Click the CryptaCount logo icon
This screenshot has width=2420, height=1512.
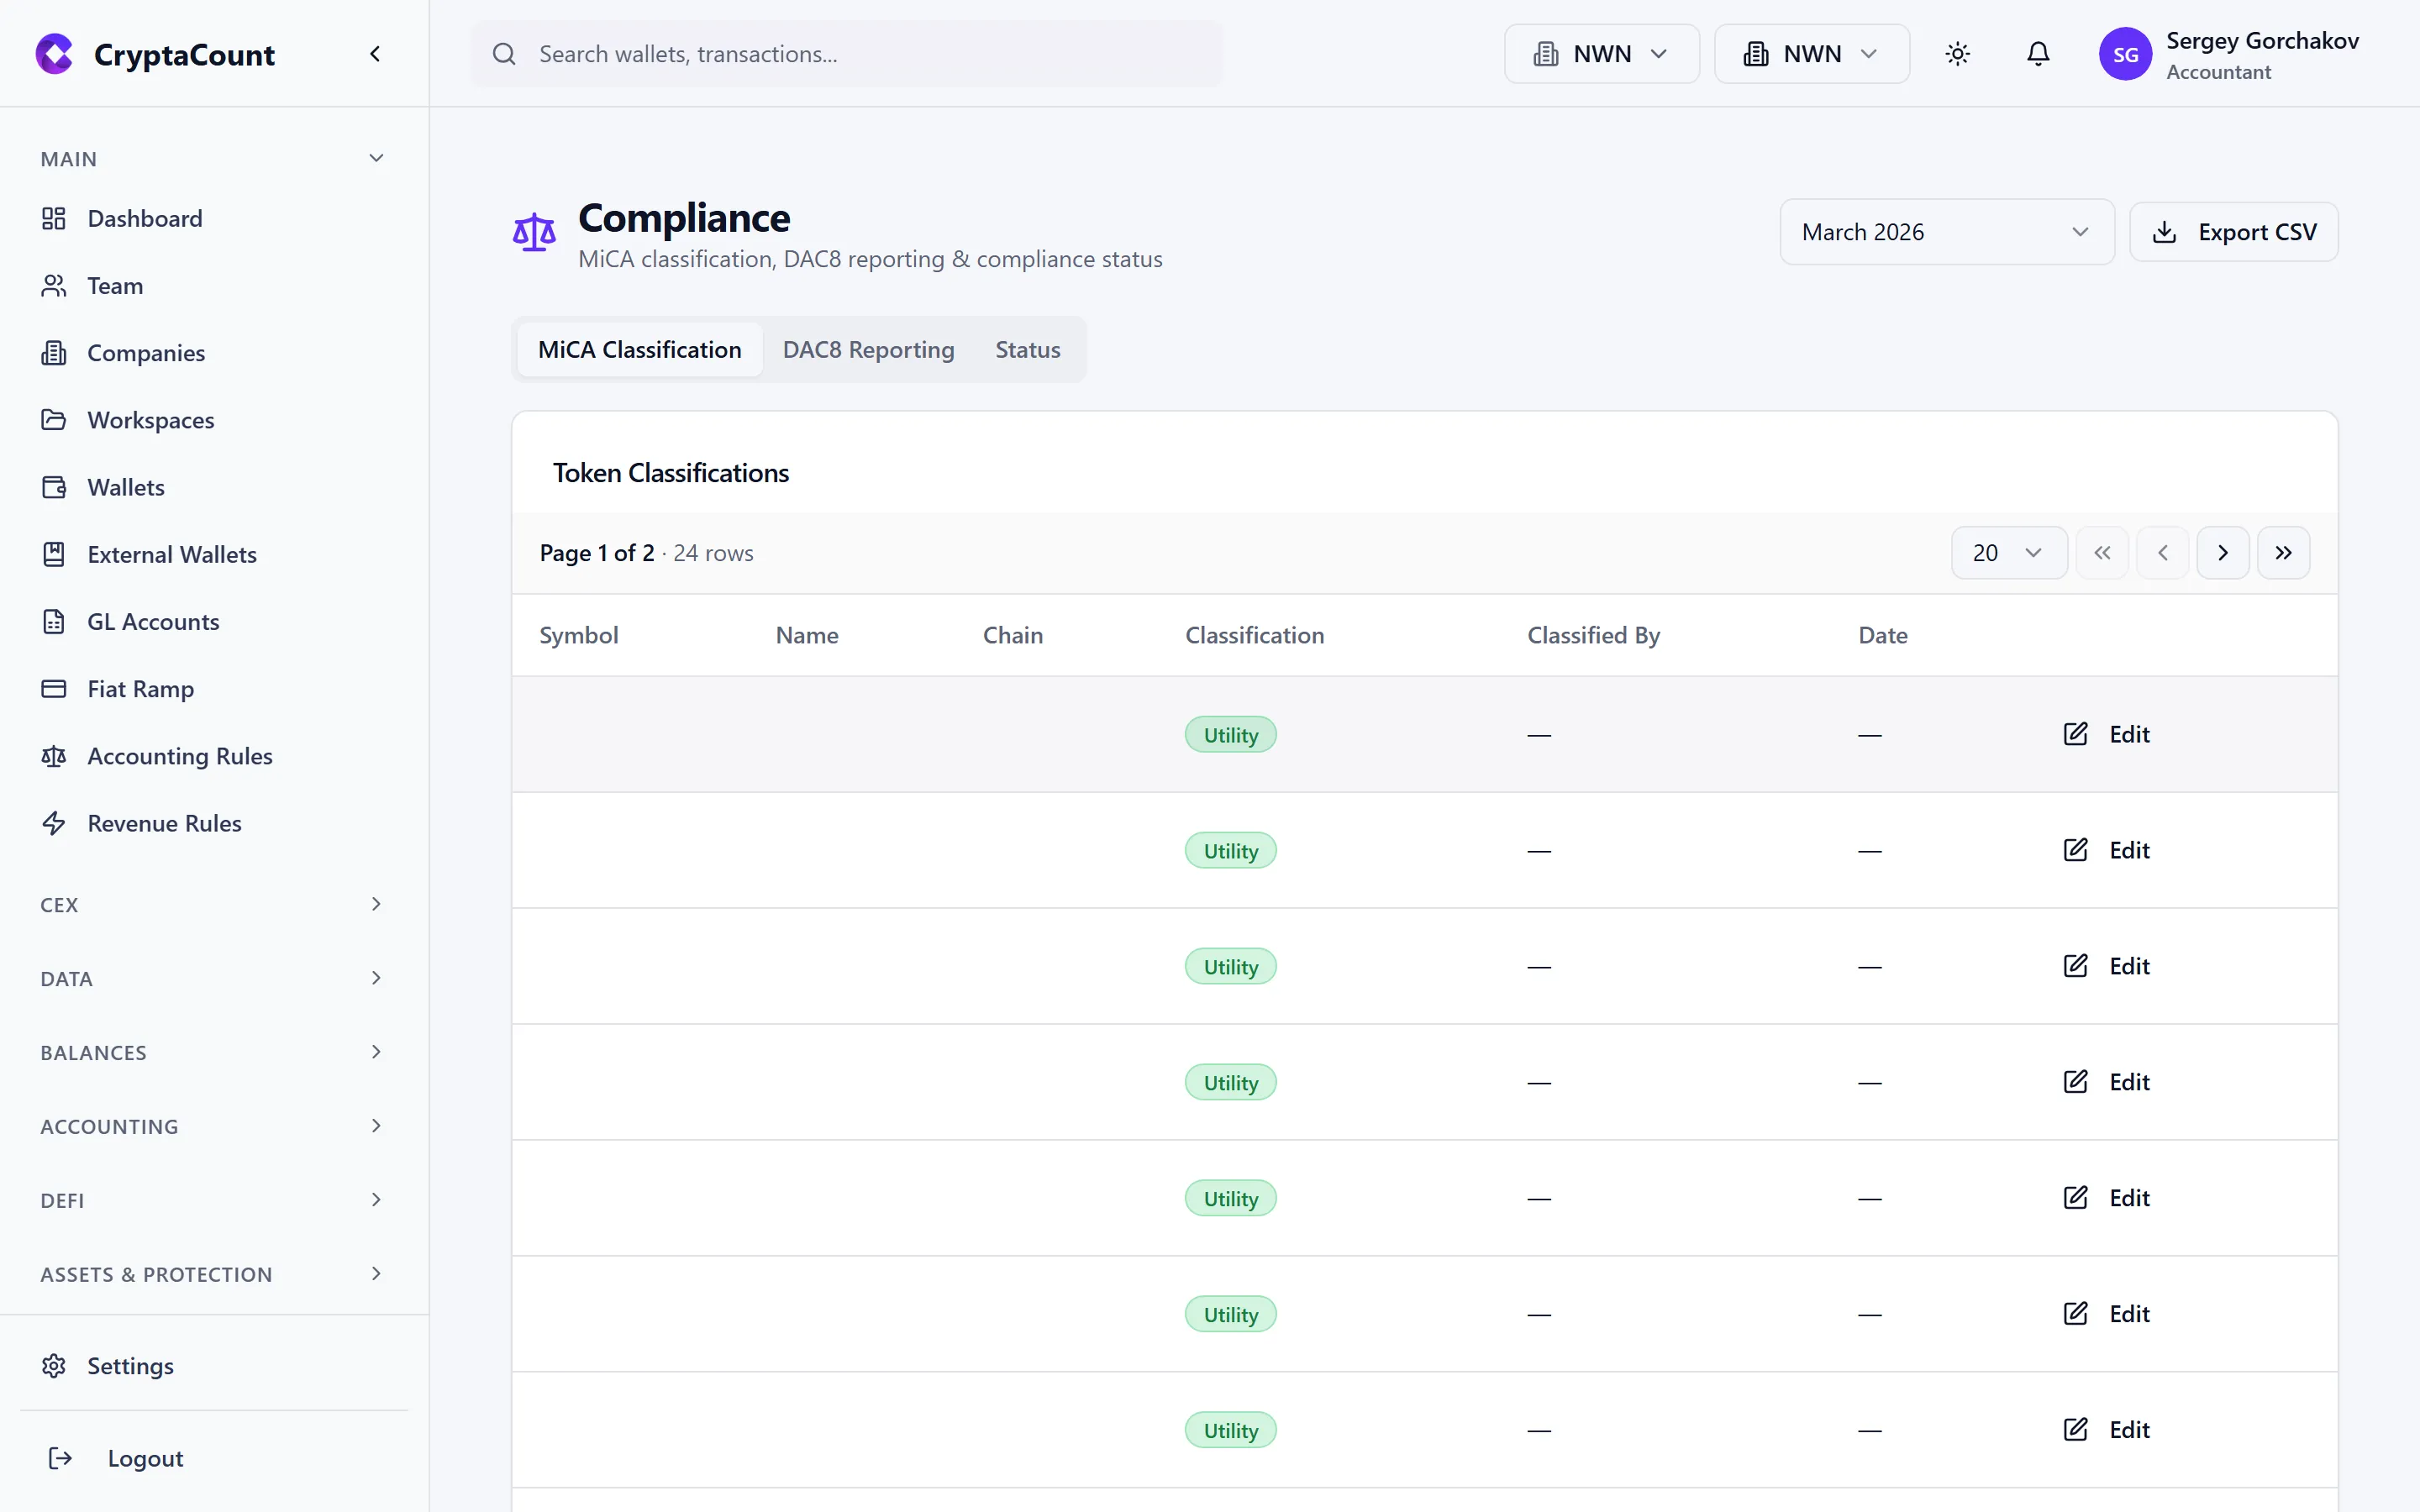[54, 54]
